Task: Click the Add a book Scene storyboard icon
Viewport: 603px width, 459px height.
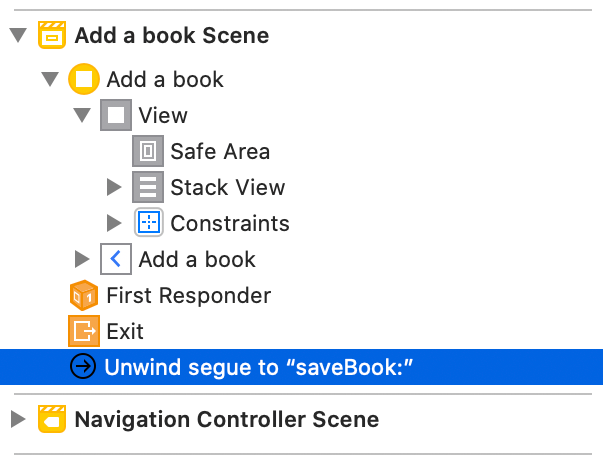Action: coord(52,37)
